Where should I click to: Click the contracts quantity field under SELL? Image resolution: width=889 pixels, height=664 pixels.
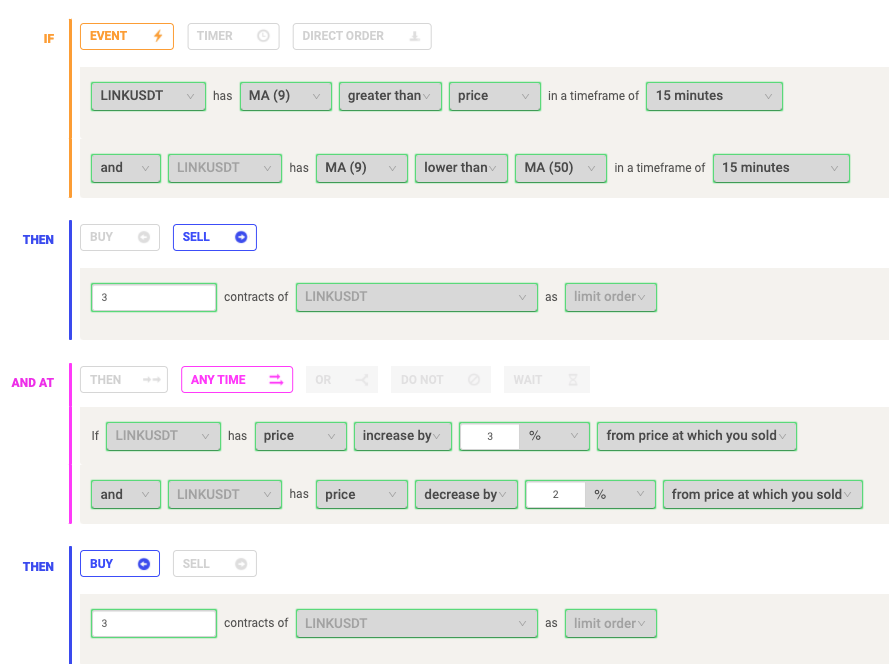click(154, 297)
